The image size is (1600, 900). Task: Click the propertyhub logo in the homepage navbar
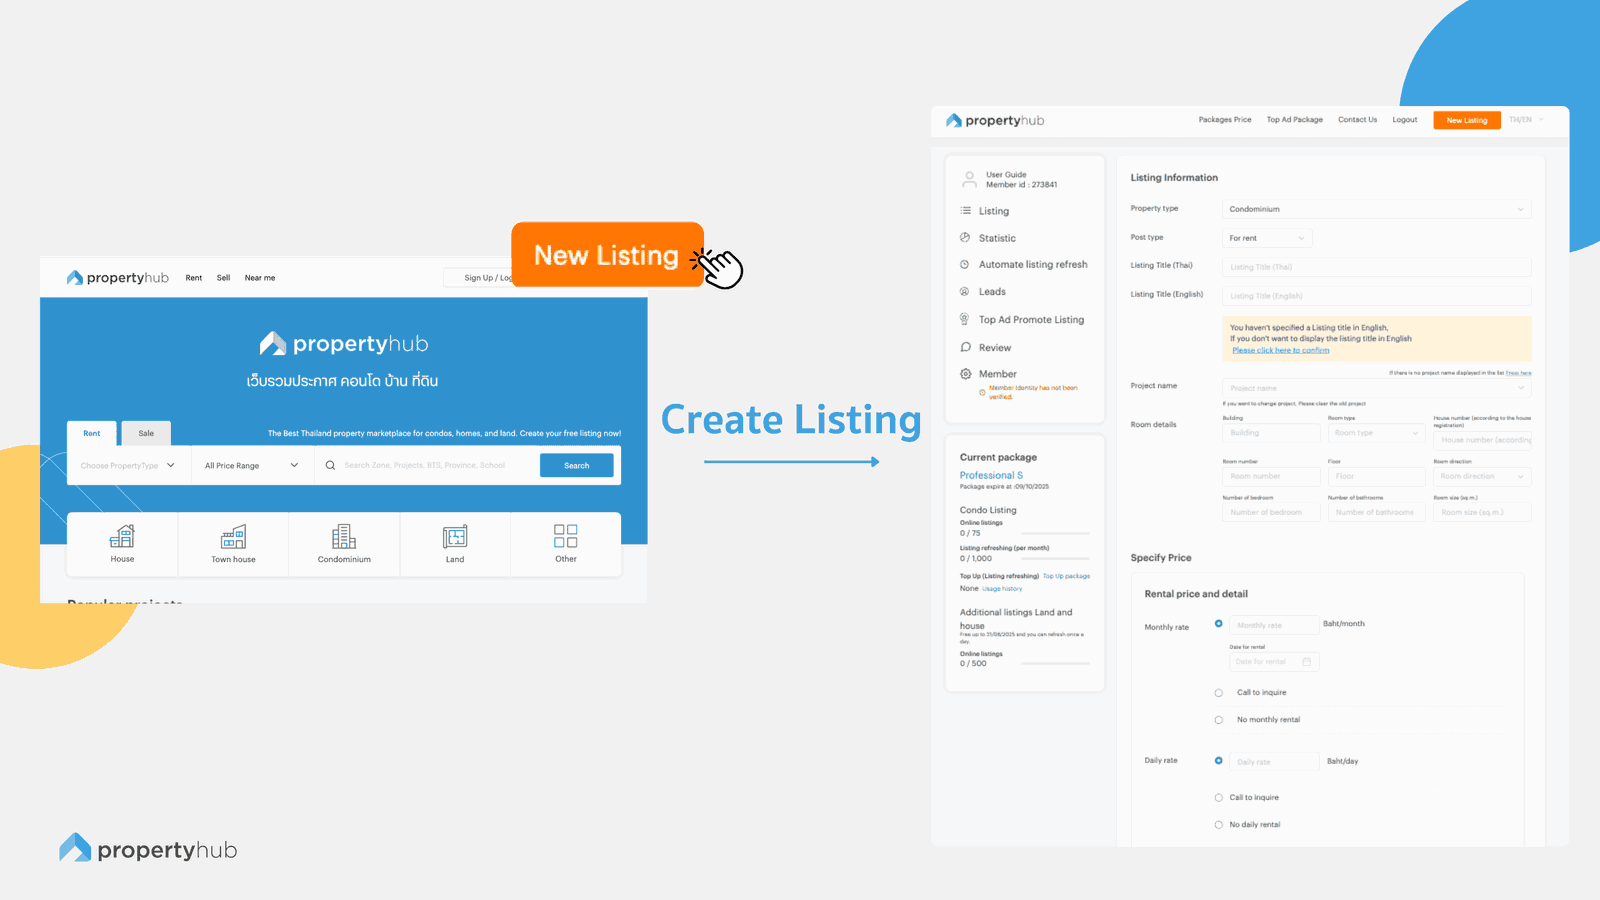118,278
